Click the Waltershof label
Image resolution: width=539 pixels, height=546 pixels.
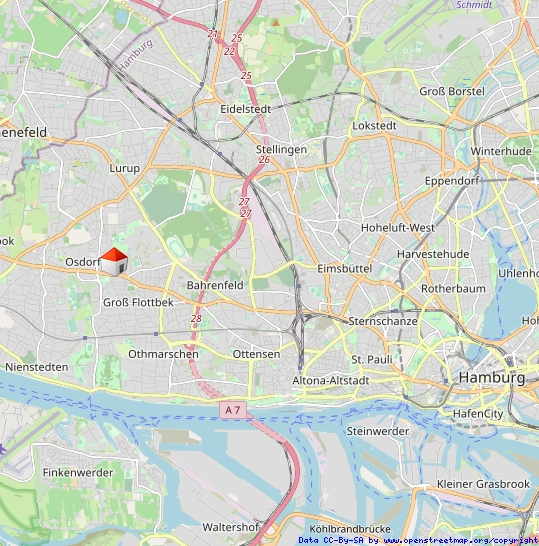coord(231,527)
